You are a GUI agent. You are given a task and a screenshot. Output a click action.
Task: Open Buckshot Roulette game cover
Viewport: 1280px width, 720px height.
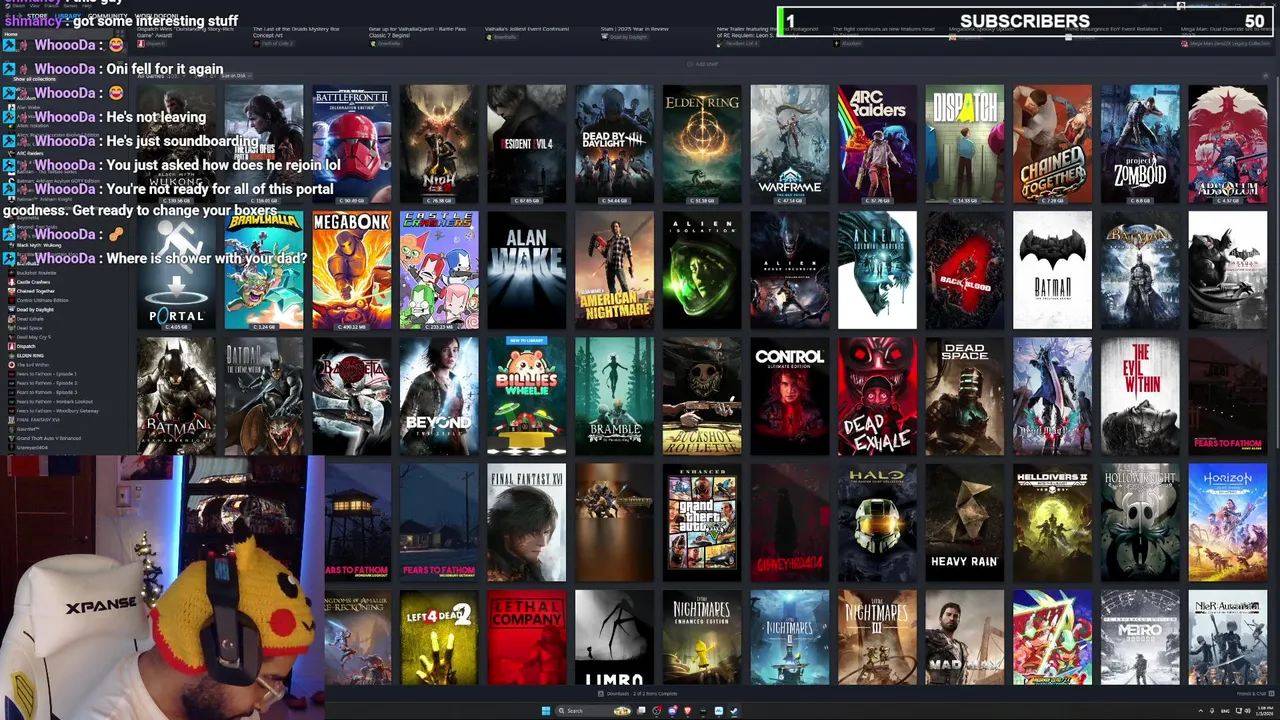[x=702, y=396]
